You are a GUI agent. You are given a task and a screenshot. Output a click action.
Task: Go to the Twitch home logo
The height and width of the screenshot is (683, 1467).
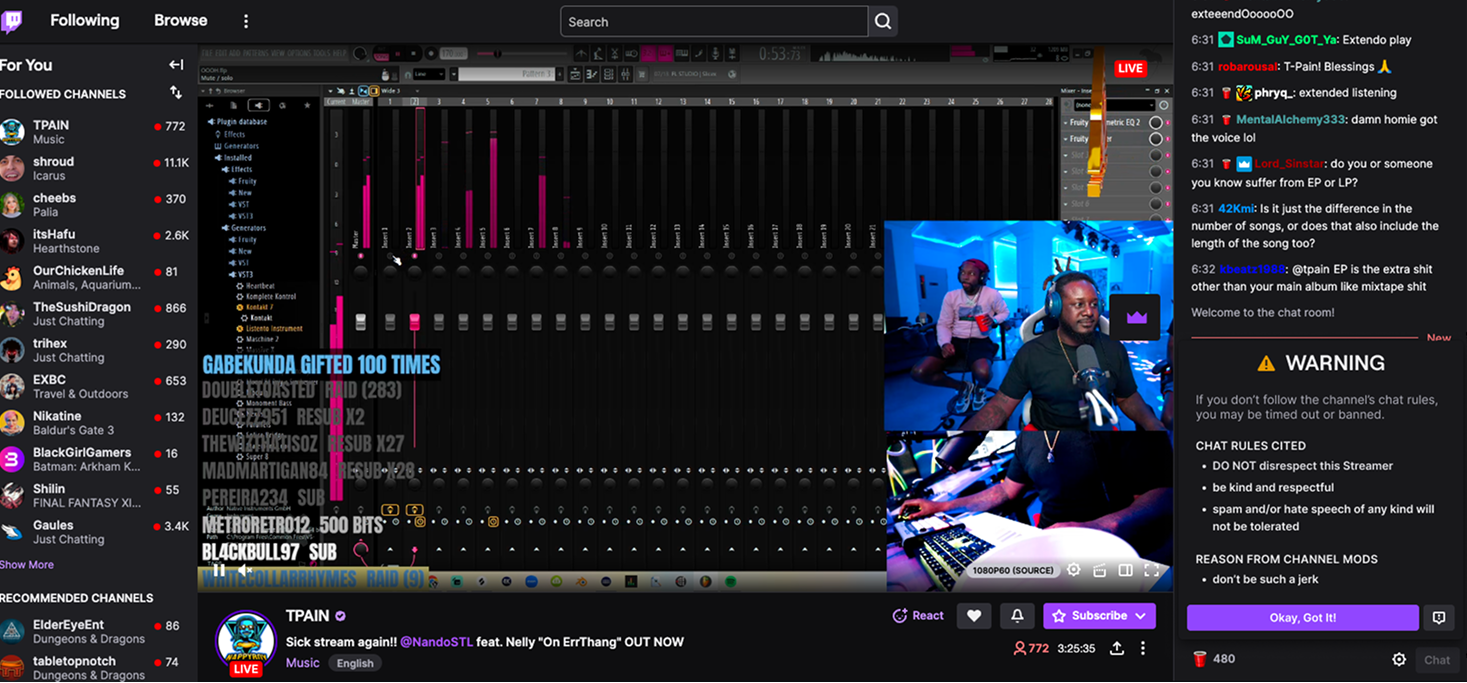coord(13,21)
